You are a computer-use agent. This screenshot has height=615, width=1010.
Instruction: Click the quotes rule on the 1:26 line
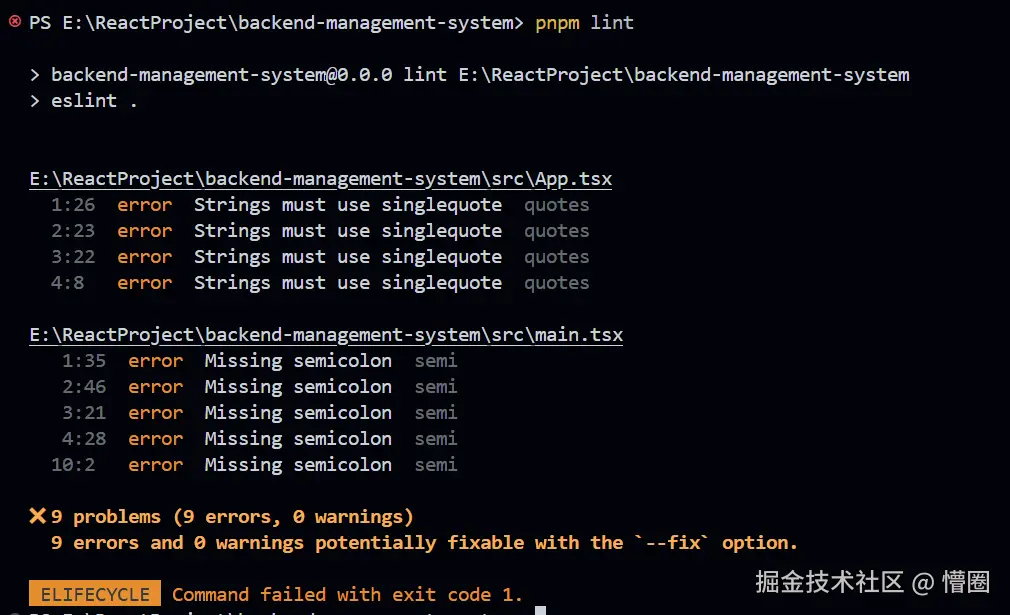pos(557,205)
